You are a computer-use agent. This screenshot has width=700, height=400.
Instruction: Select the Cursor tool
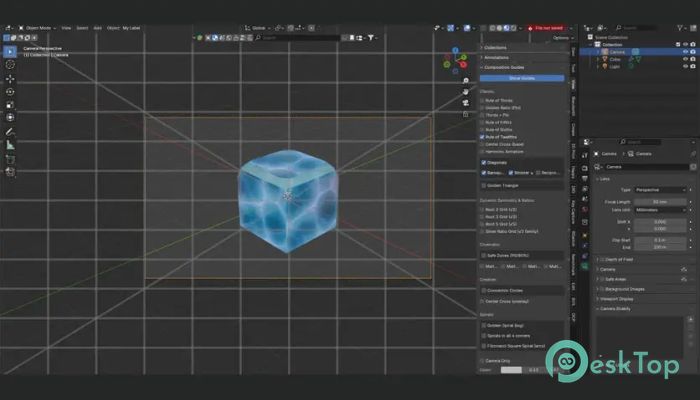pos(10,65)
